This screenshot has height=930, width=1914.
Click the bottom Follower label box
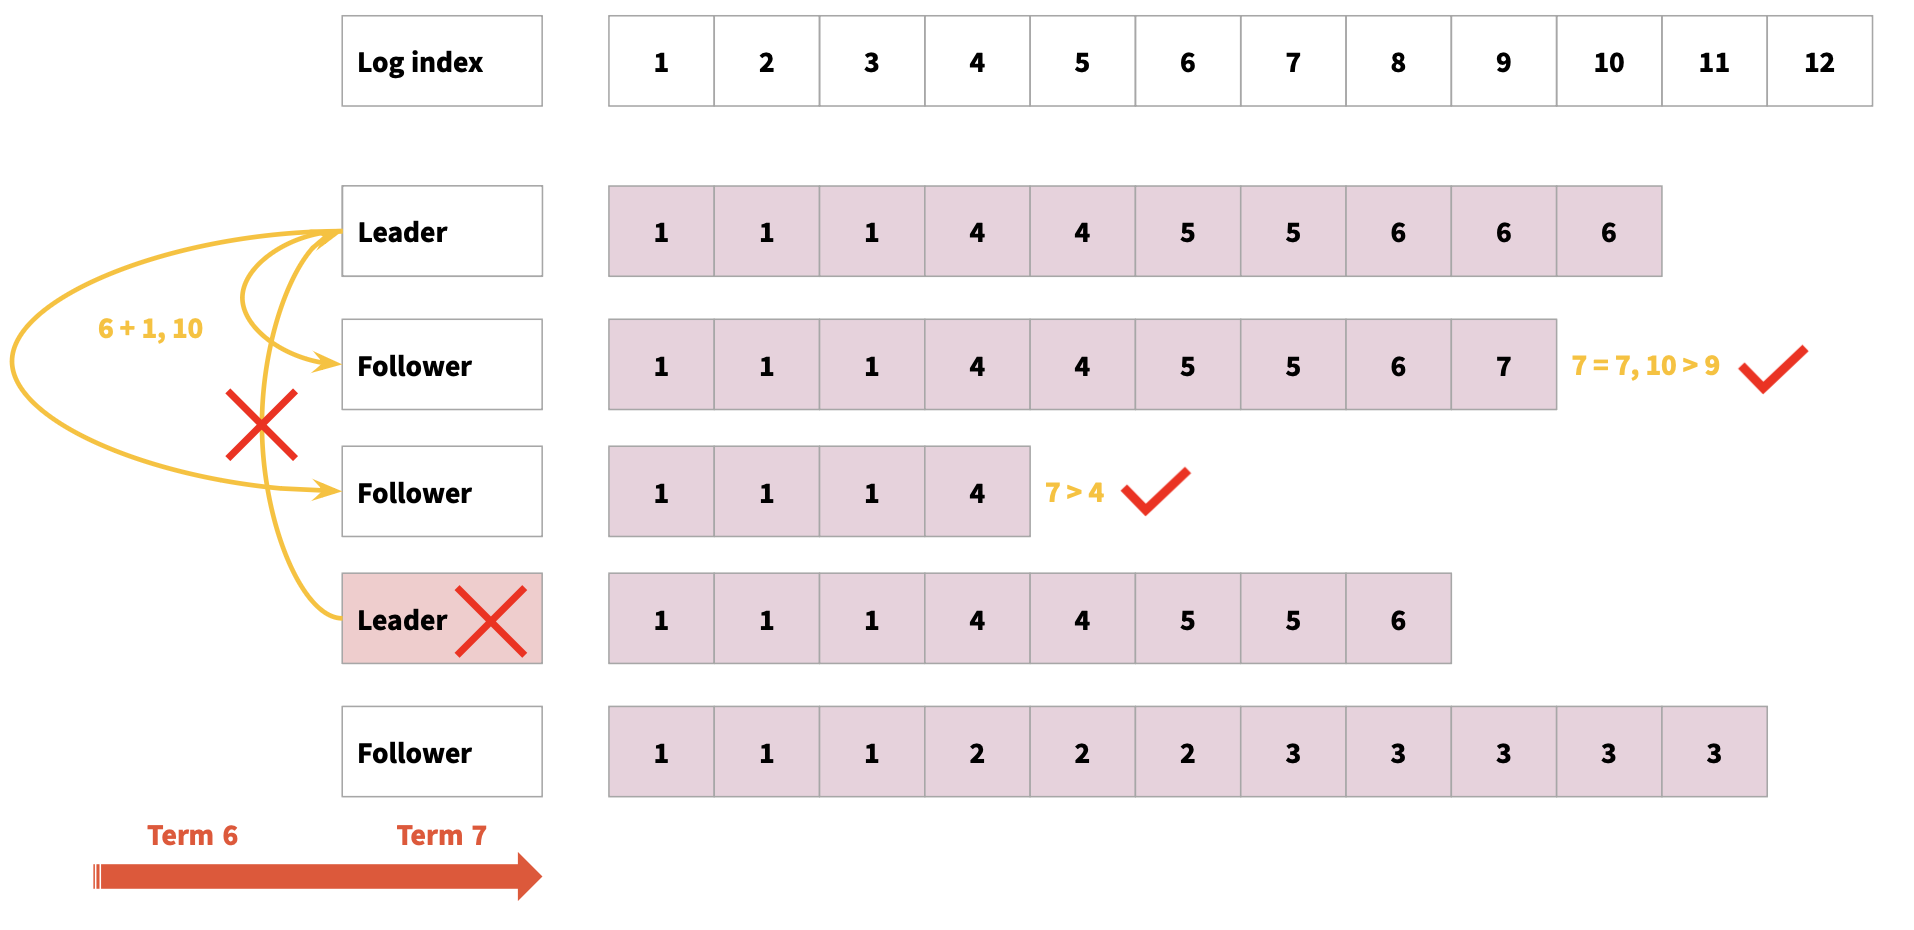click(441, 752)
